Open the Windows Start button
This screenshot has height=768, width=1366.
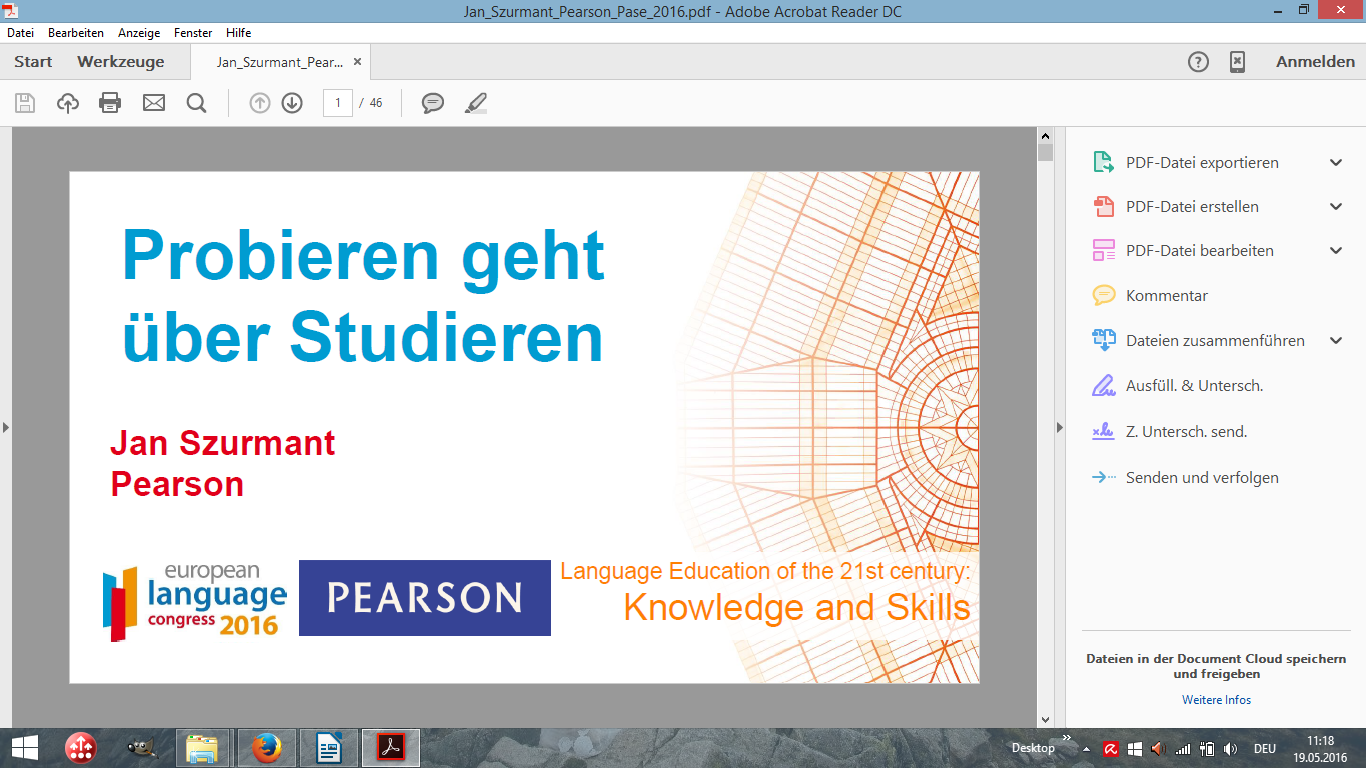point(24,748)
